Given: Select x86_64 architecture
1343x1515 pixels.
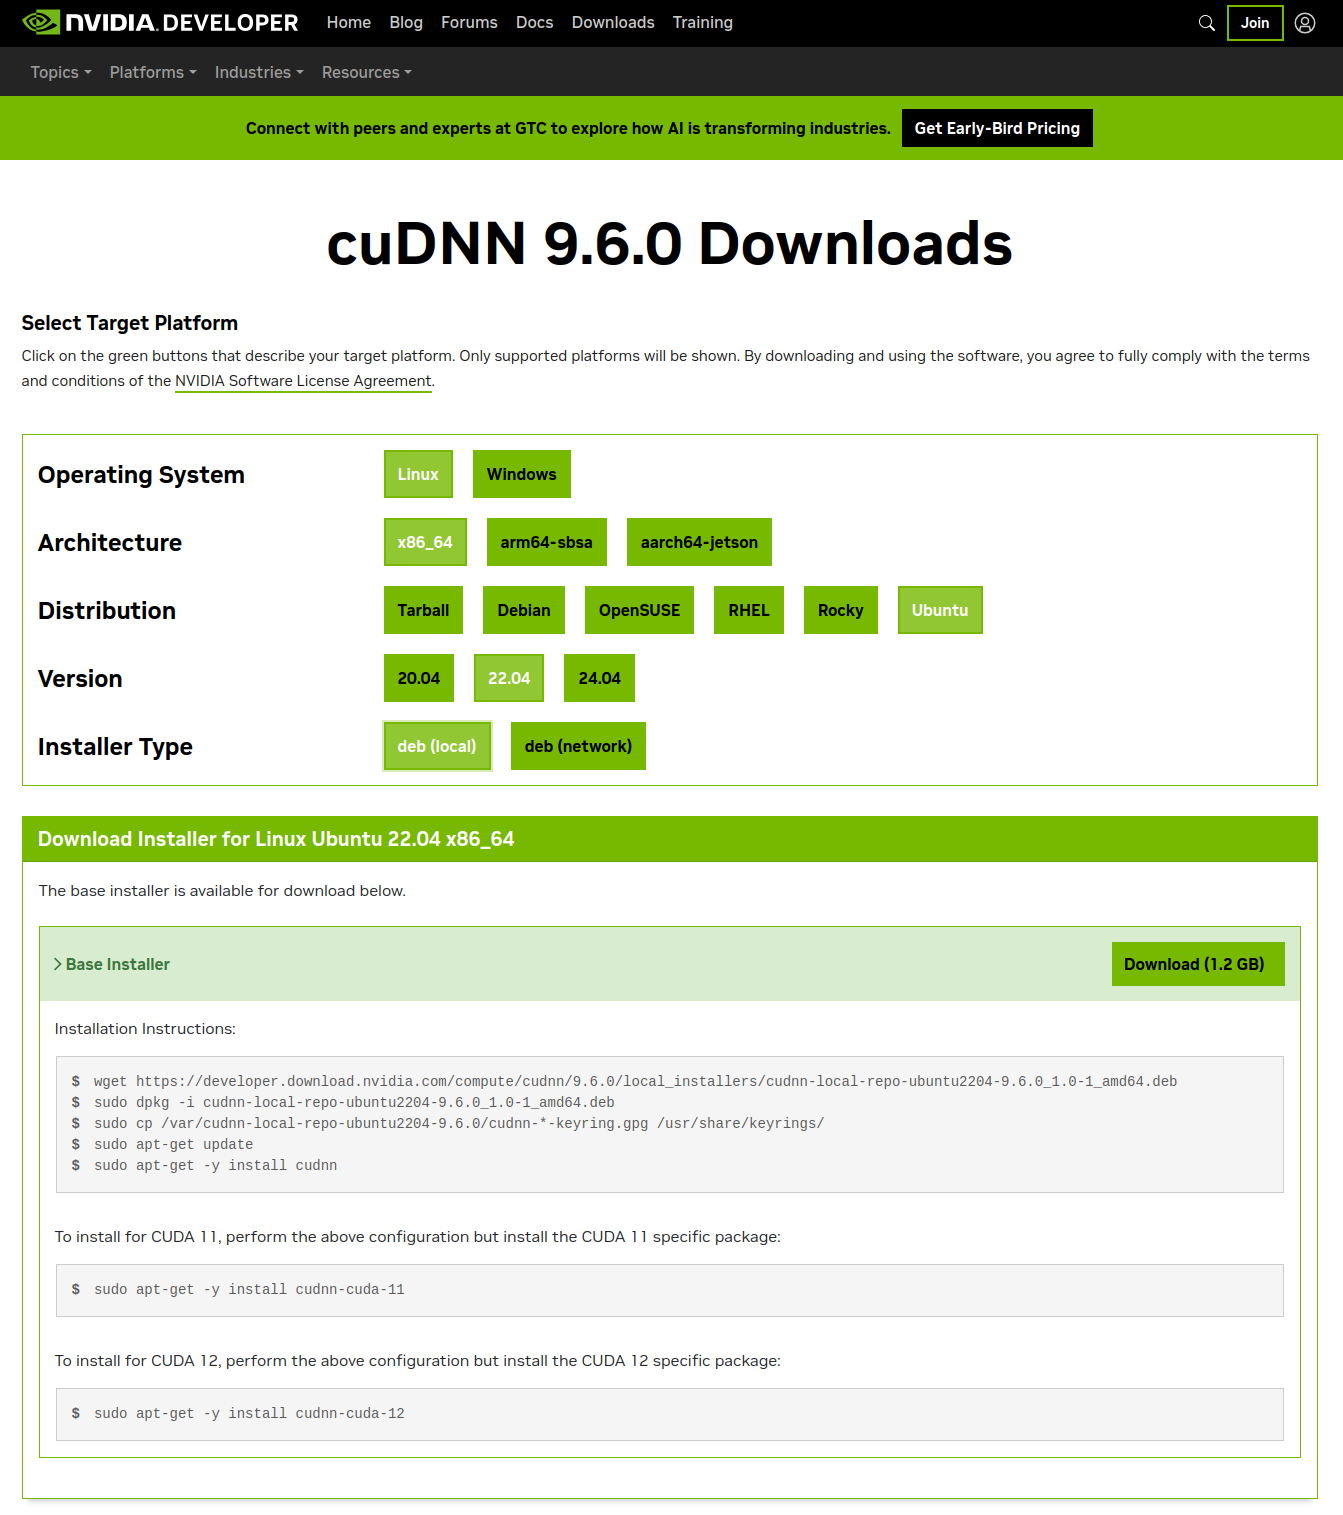Looking at the screenshot, I should point(425,542).
